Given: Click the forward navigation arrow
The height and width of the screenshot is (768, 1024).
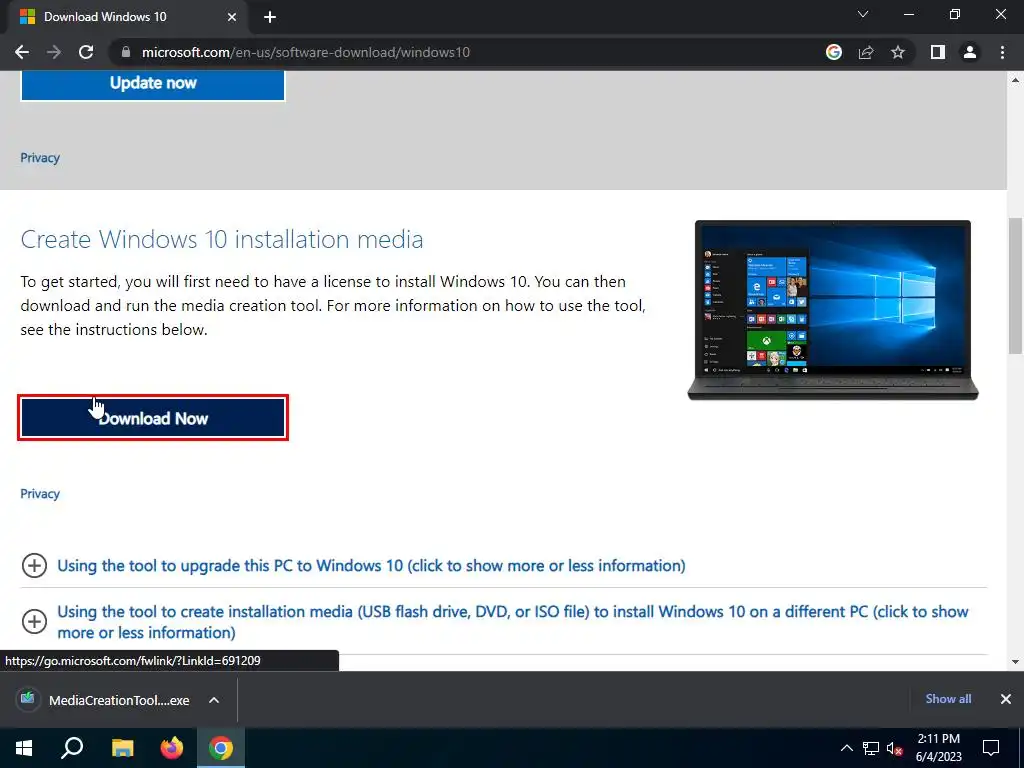Looking at the screenshot, I should (54, 52).
